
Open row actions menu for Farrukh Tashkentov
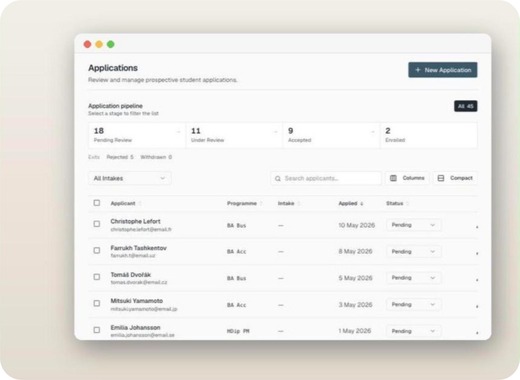(477, 253)
